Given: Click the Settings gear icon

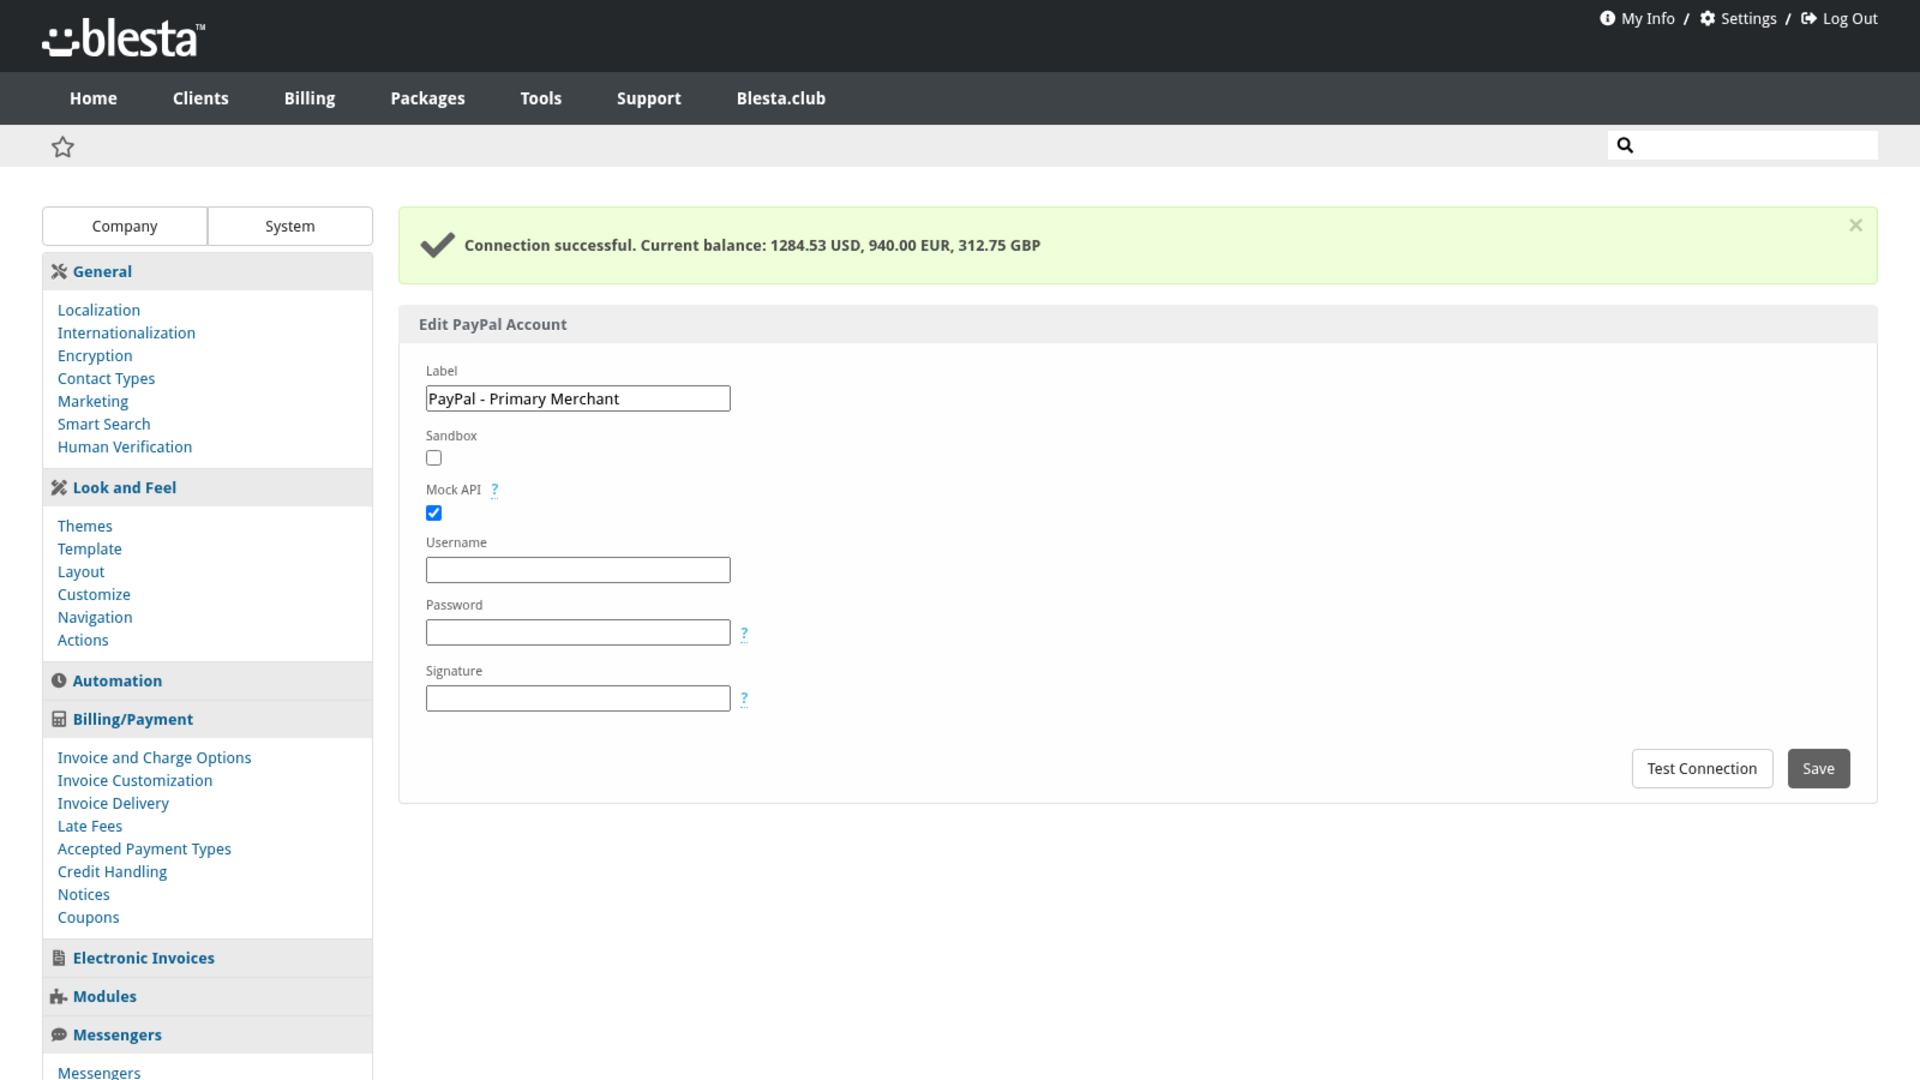Looking at the screenshot, I should 1708,18.
